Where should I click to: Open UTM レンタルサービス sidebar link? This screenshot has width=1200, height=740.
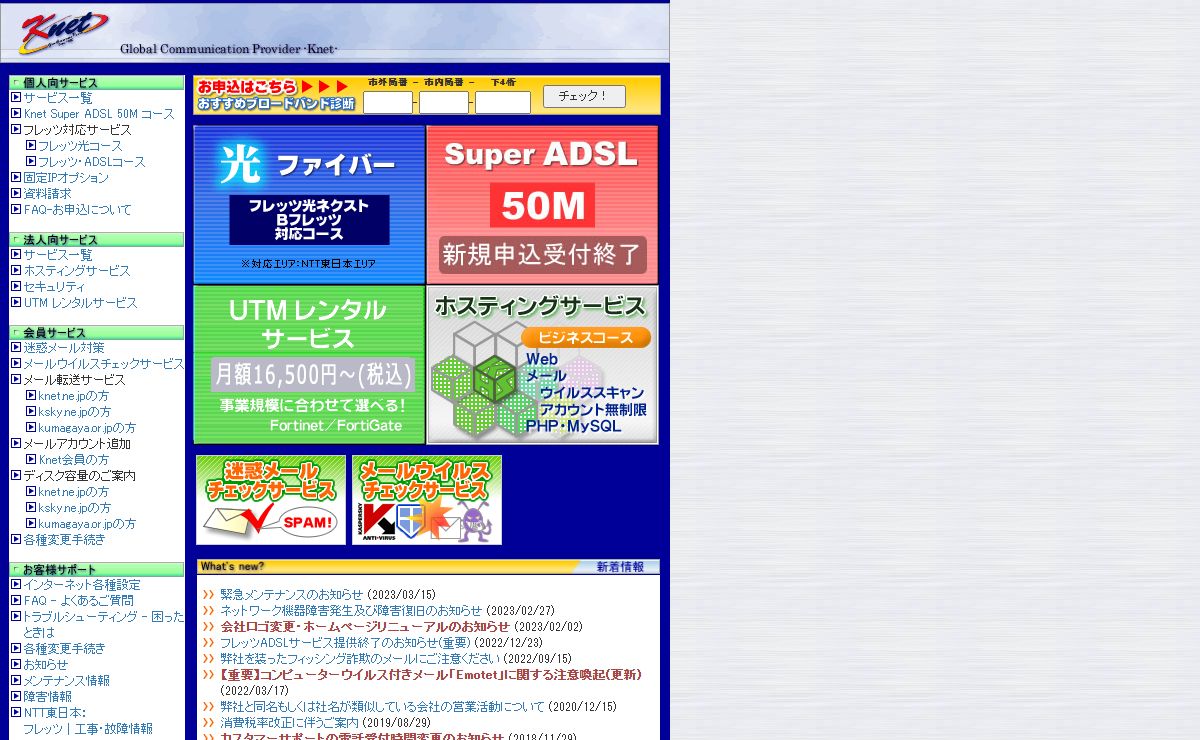tap(81, 303)
